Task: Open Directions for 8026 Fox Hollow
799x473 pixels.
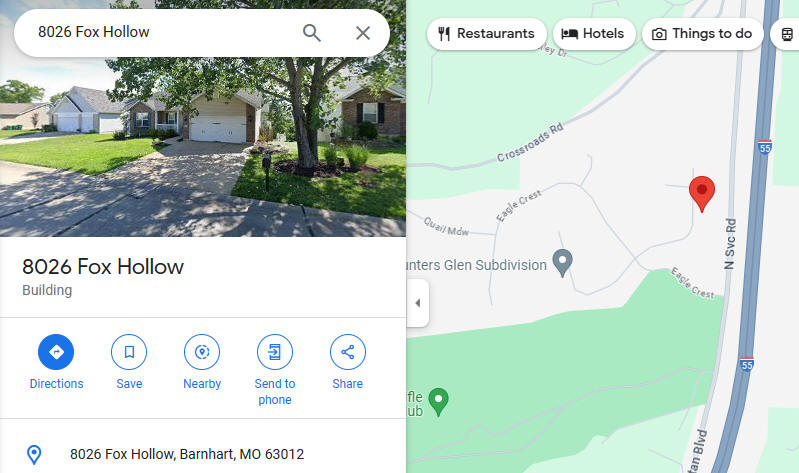Action: click(x=56, y=362)
